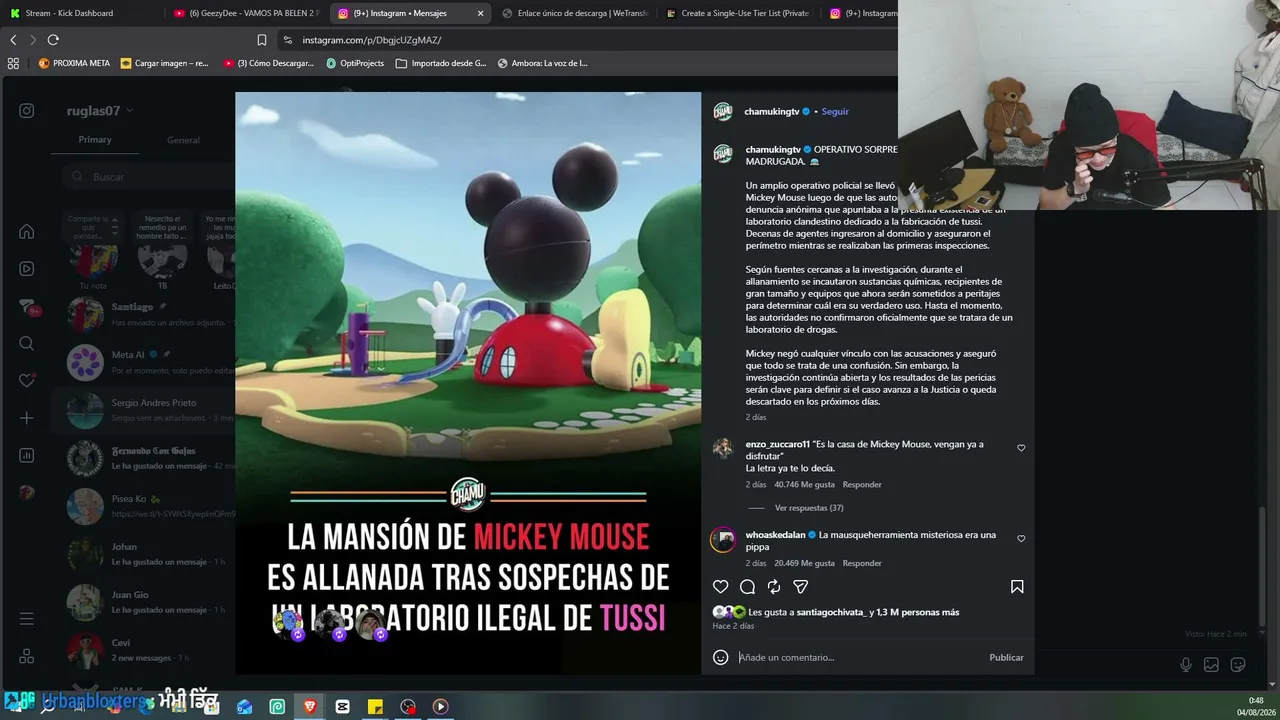This screenshot has height=720, width=1280.
Task: Click the image attachment icon in message bar
Action: (x=1211, y=665)
